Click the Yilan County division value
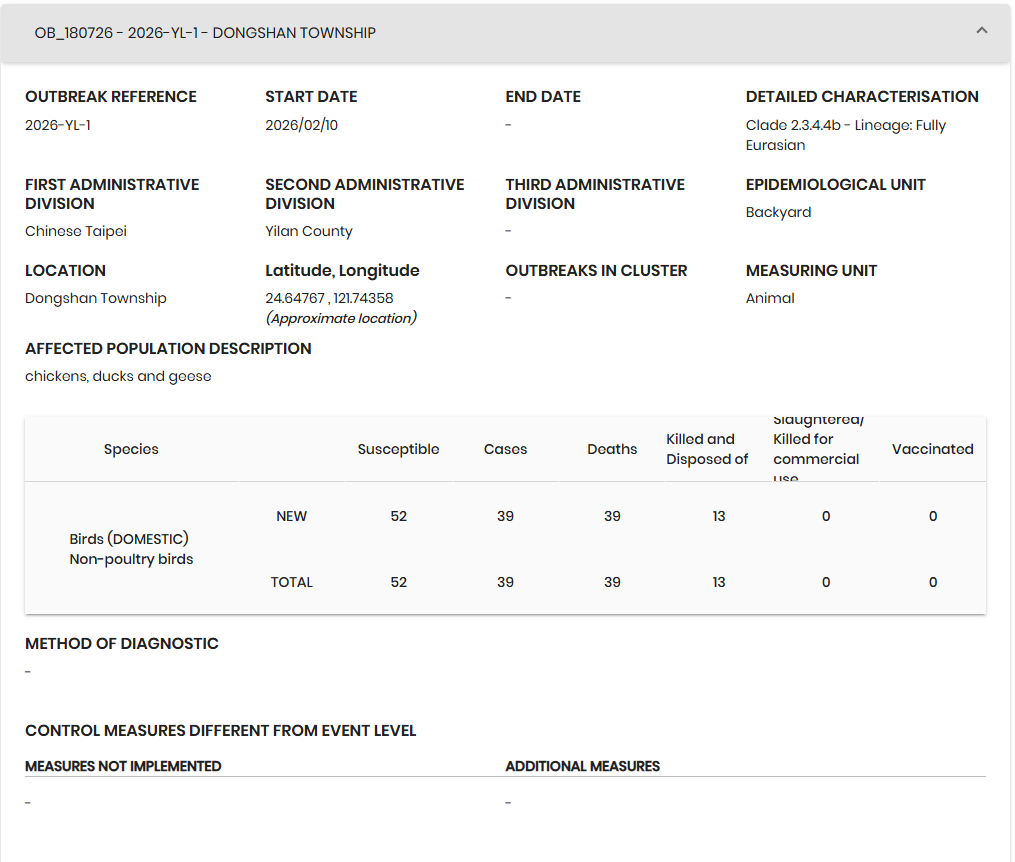The height and width of the screenshot is (862, 1015). pyautogui.click(x=308, y=231)
